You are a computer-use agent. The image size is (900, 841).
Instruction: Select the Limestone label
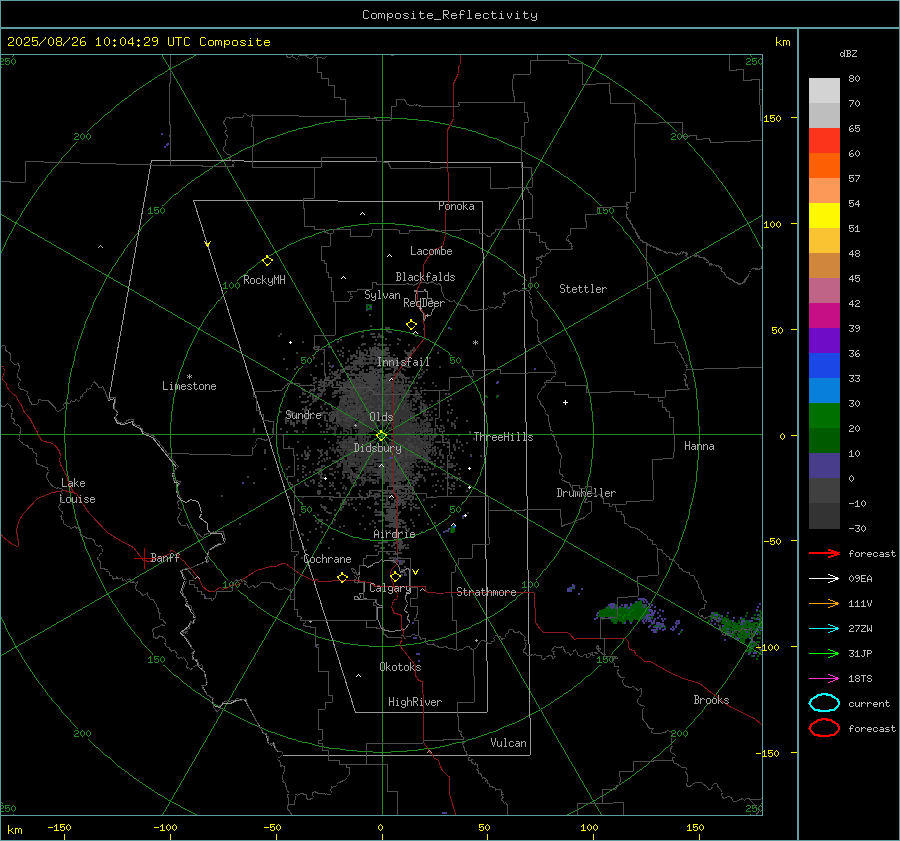[189, 386]
